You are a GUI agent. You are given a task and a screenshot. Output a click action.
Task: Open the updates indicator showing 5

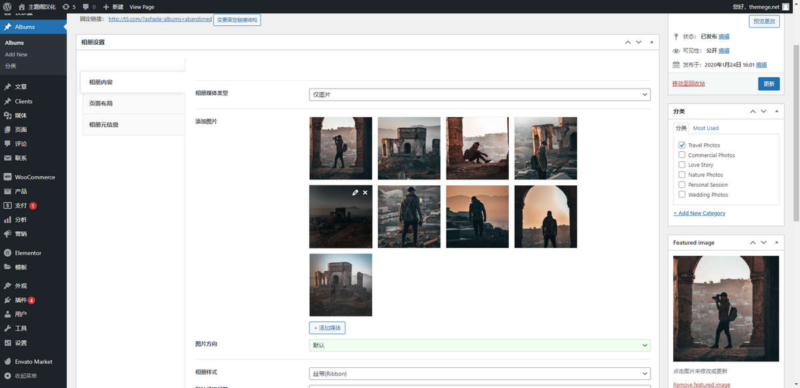pos(69,7)
